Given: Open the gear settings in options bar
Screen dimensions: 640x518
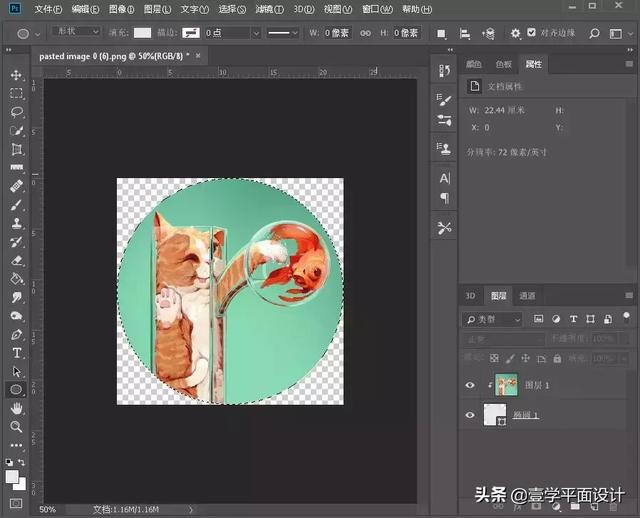Looking at the screenshot, I should [x=516, y=33].
